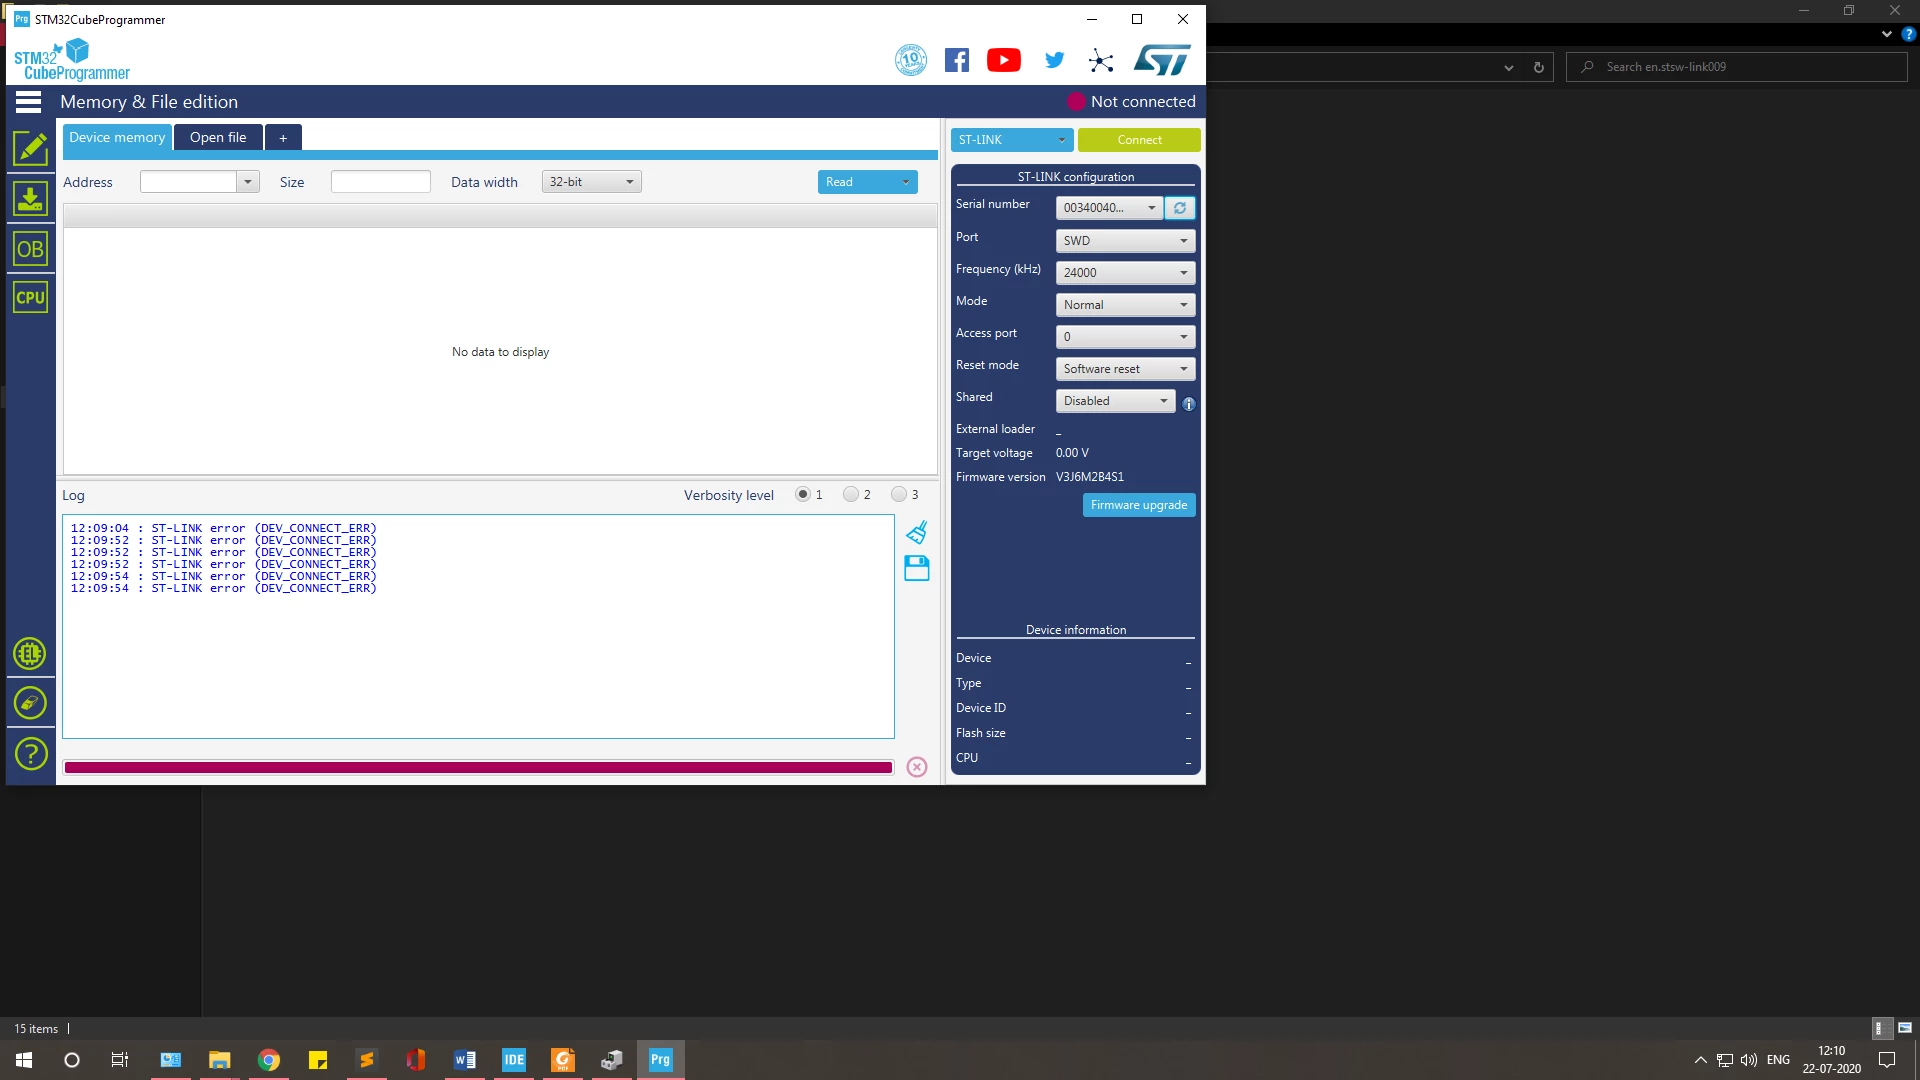Open the Data width 32-bit dropdown

tap(591, 182)
